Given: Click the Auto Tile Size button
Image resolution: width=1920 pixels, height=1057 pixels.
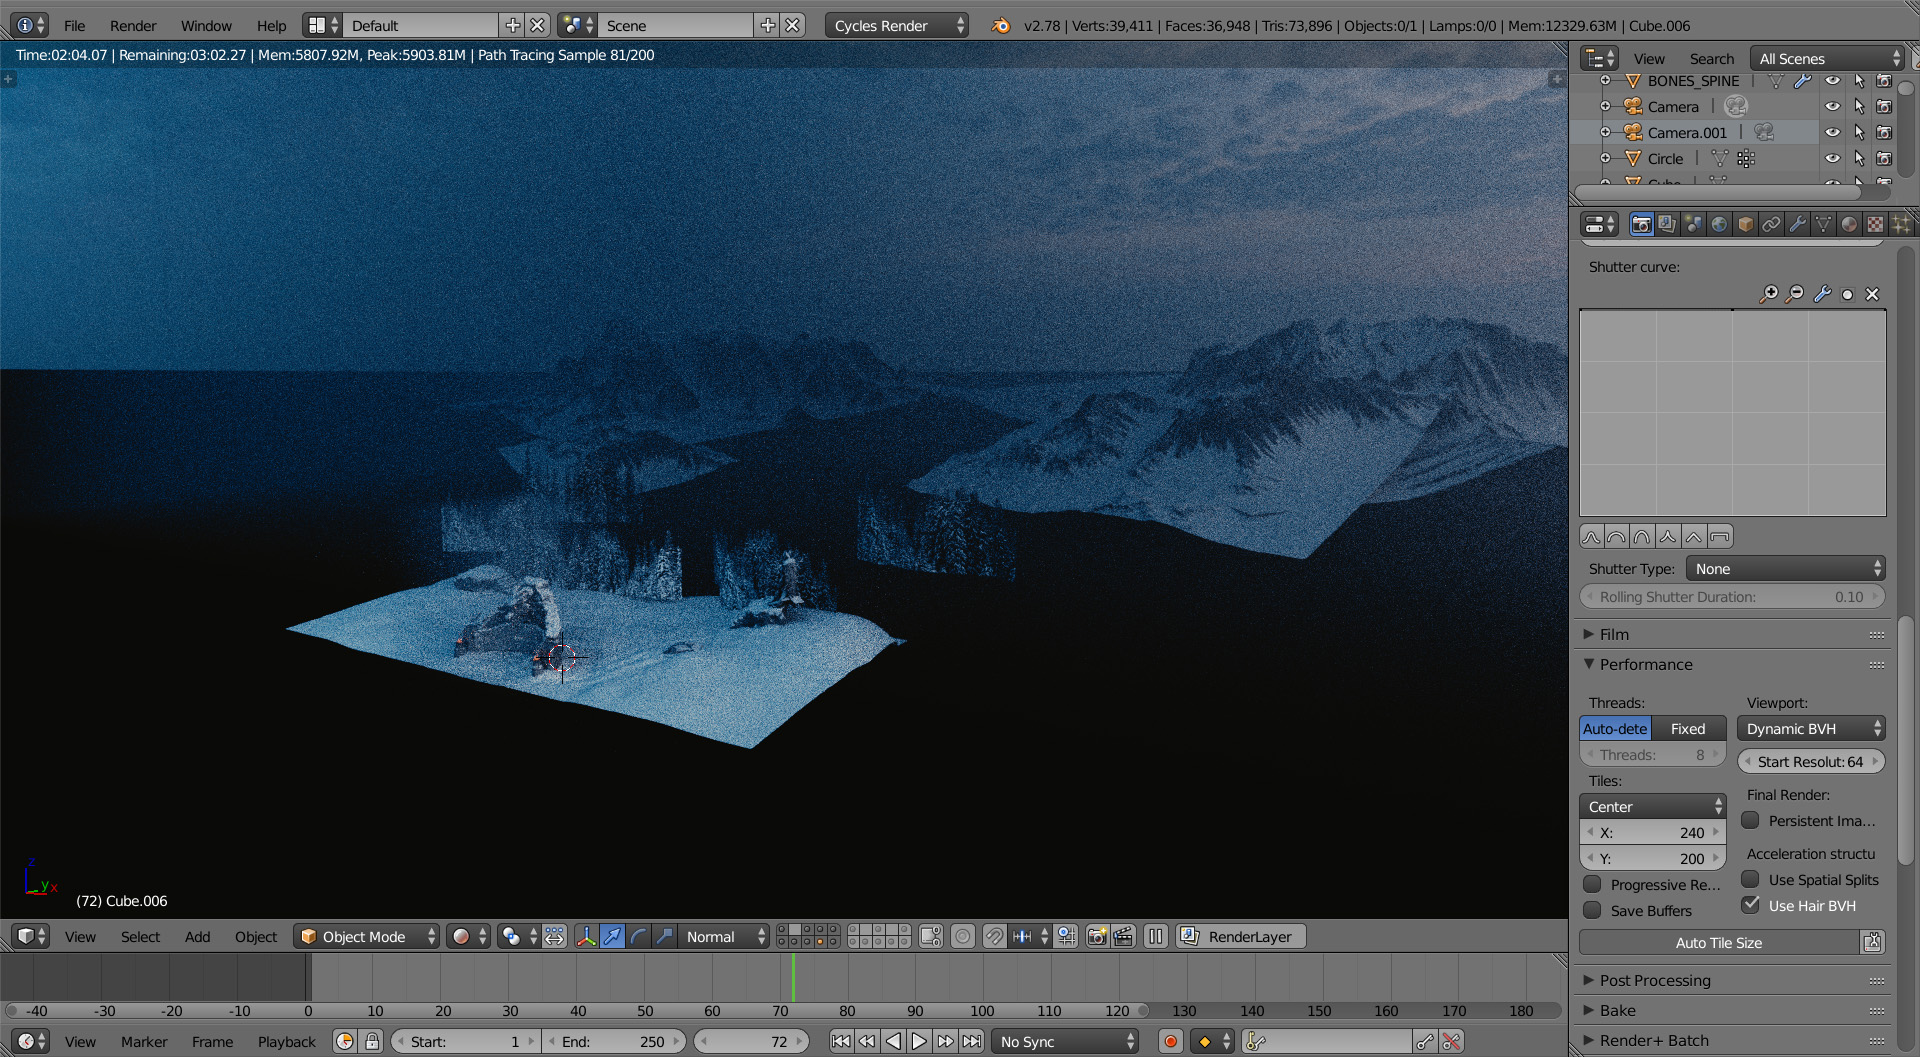Looking at the screenshot, I should [1719, 942].
